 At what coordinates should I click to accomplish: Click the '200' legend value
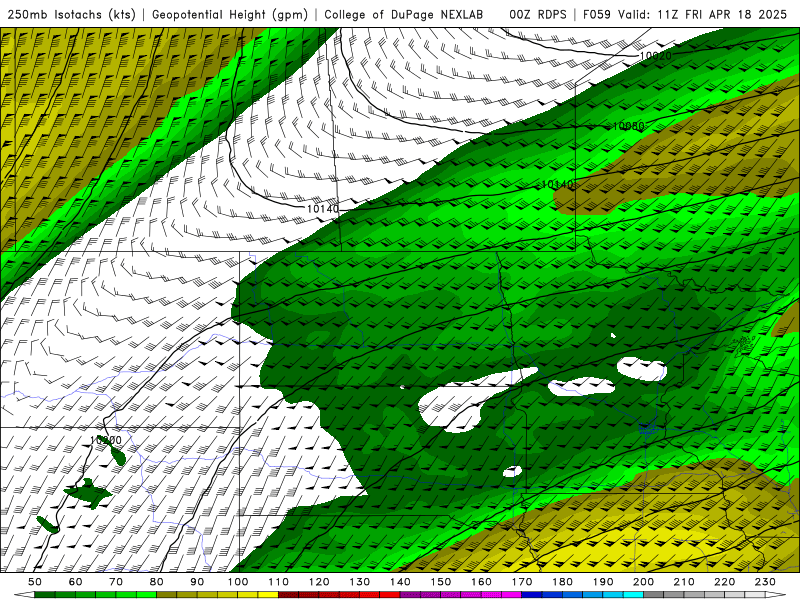coord(643,582)
